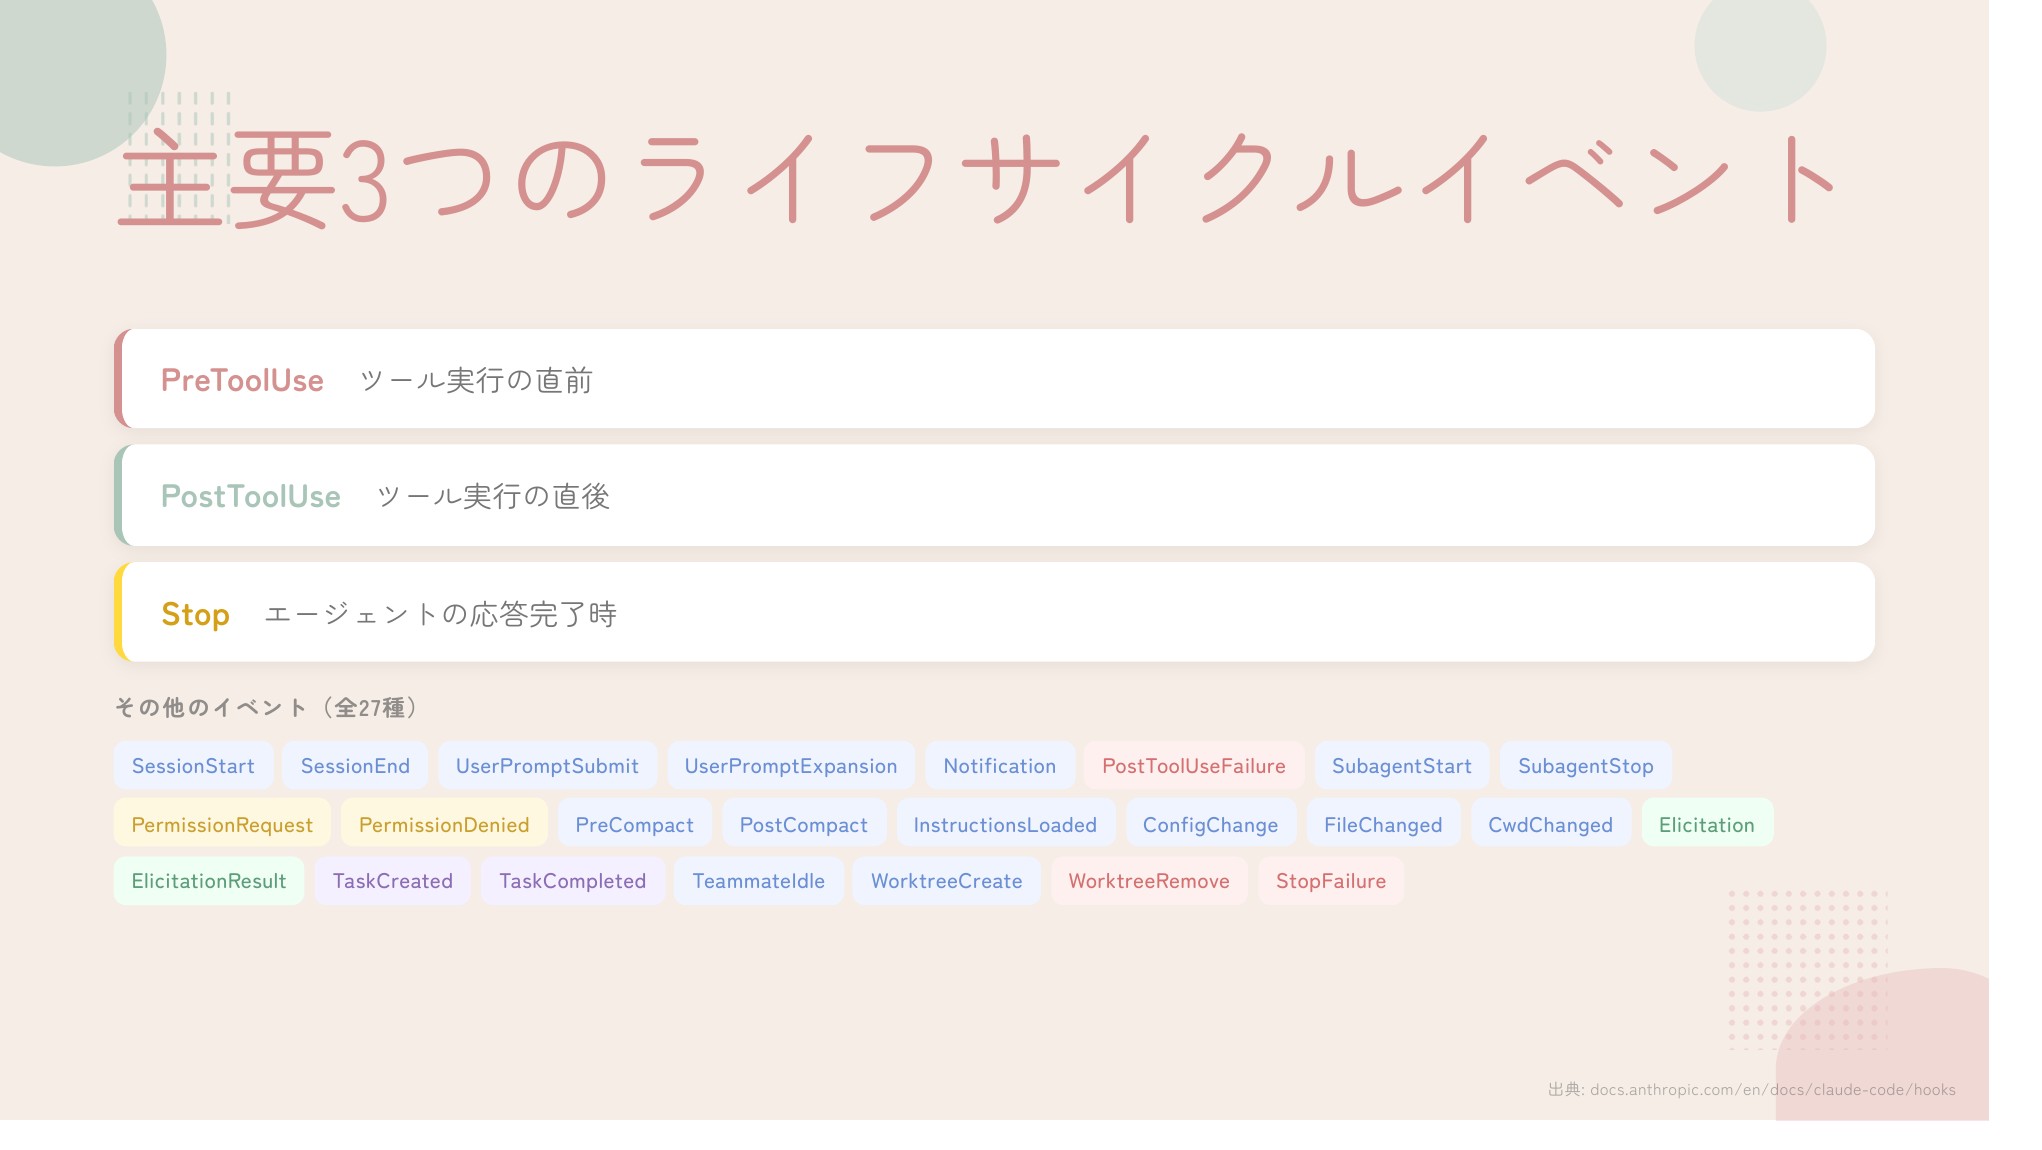Click the SubagentStop tag
2042x1150 pixels.
[1585, 766]
